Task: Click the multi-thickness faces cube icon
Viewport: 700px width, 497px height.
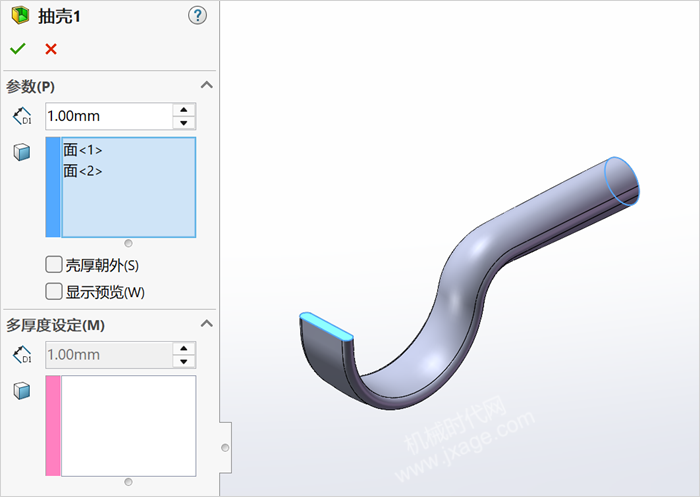Action: pyautogui.click(x=22, y=390)
